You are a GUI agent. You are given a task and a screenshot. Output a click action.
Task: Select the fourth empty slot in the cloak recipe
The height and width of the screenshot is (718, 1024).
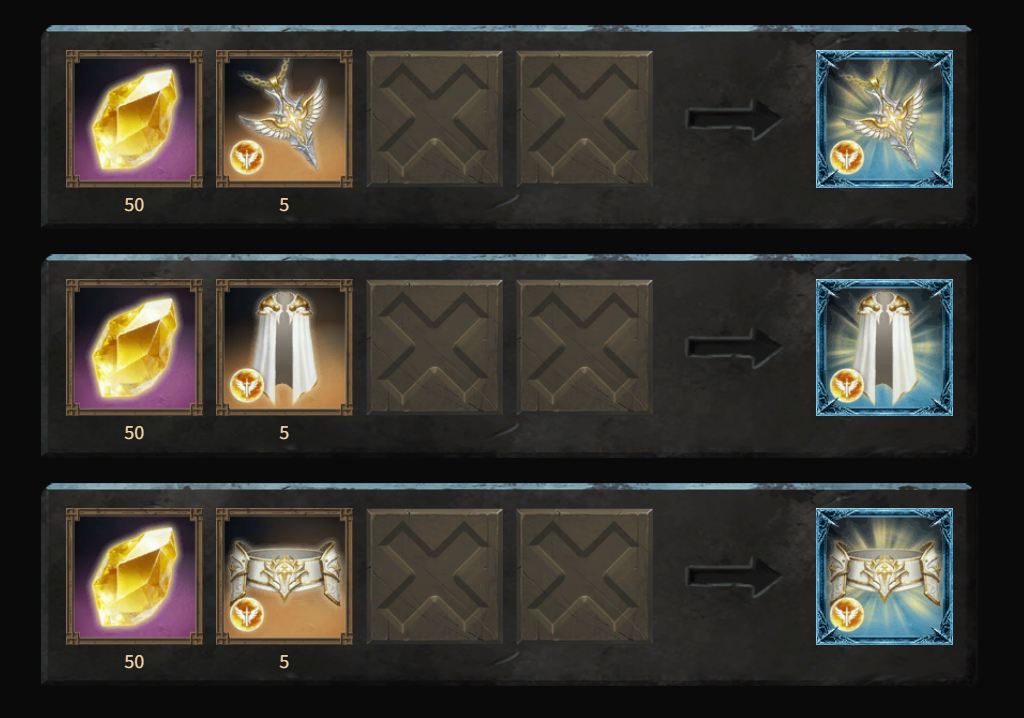coord(584,348)
